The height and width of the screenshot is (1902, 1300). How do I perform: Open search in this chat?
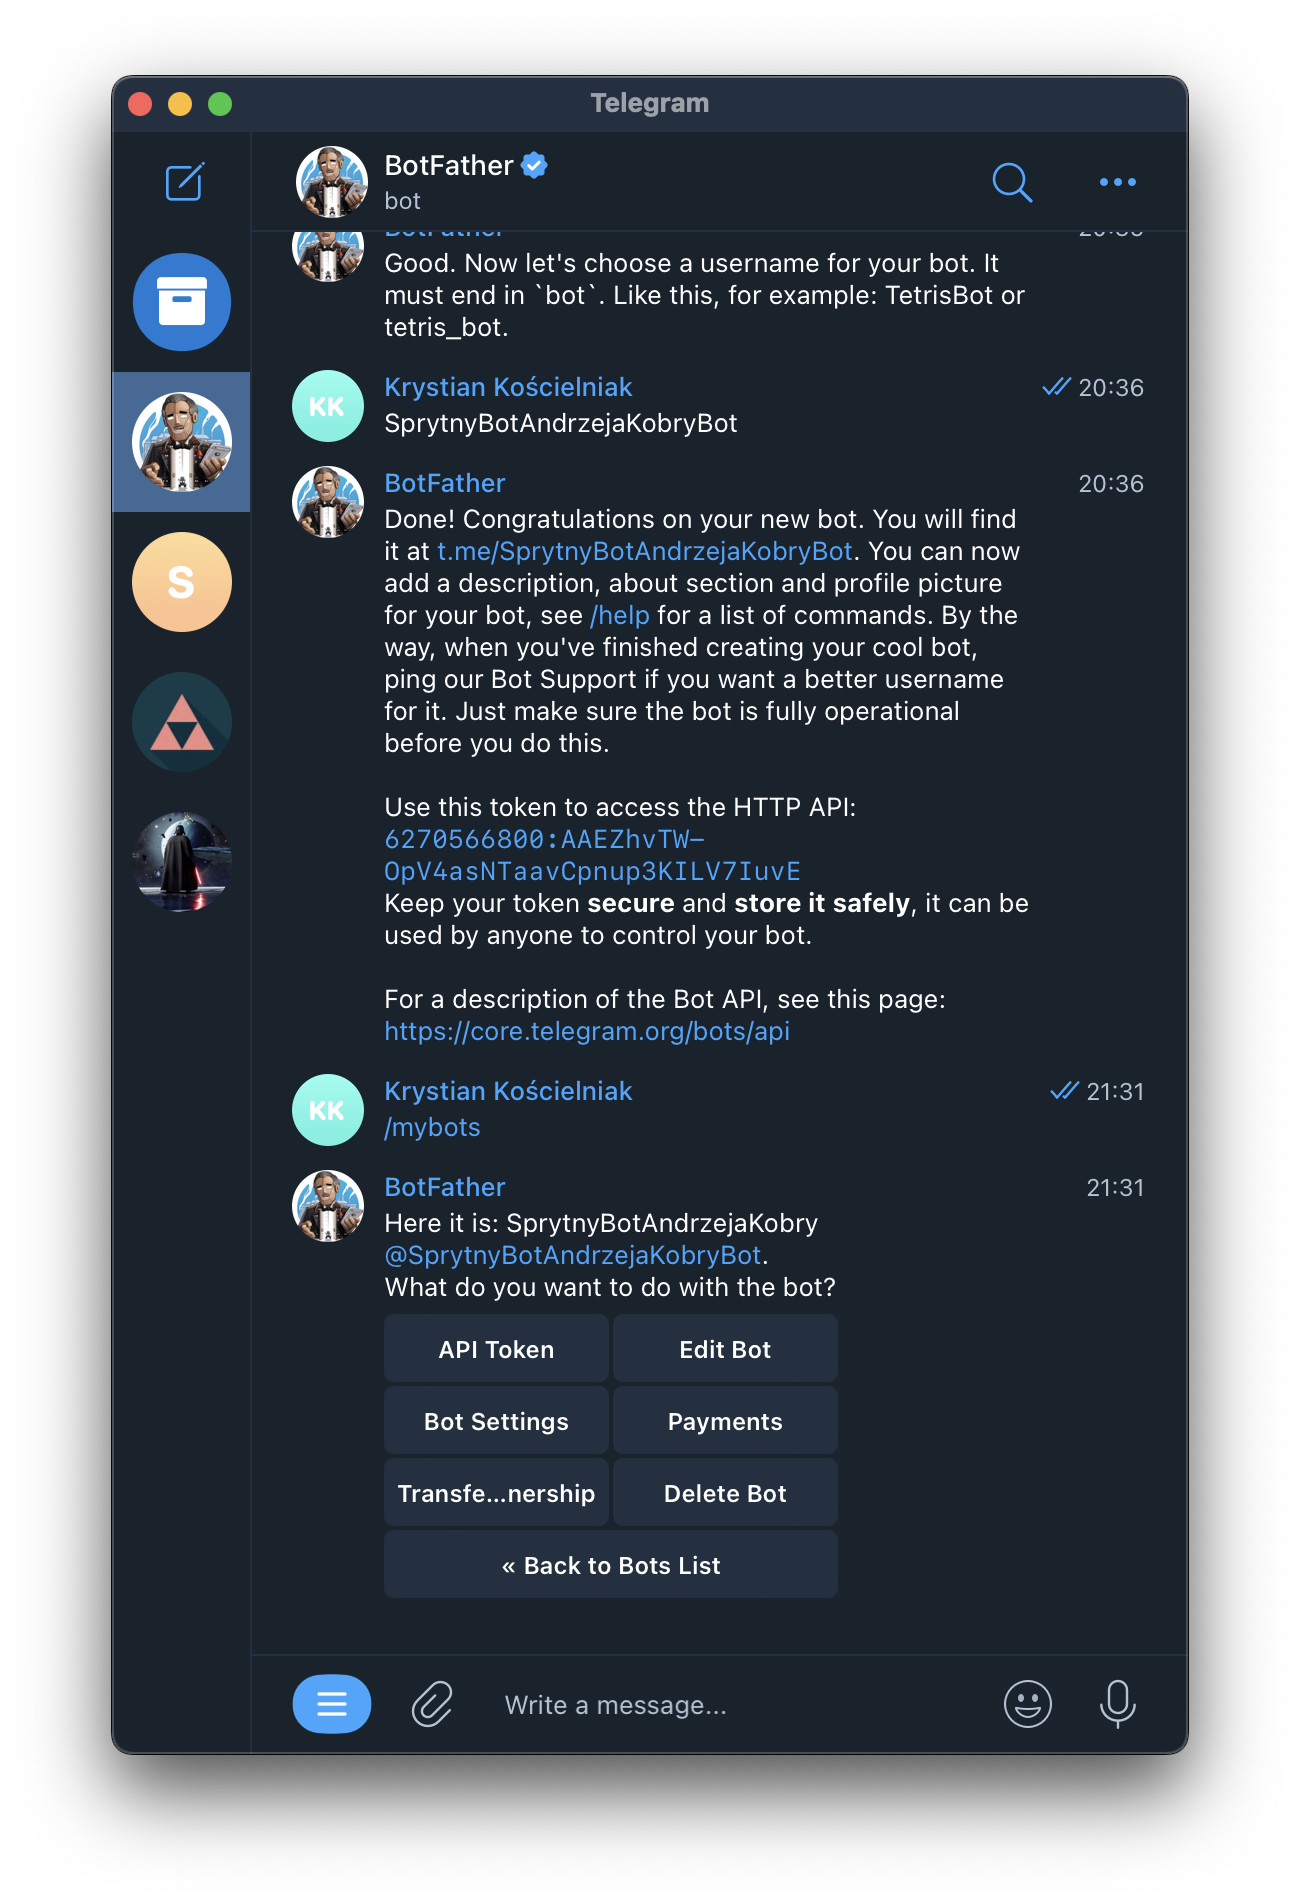1012,182
